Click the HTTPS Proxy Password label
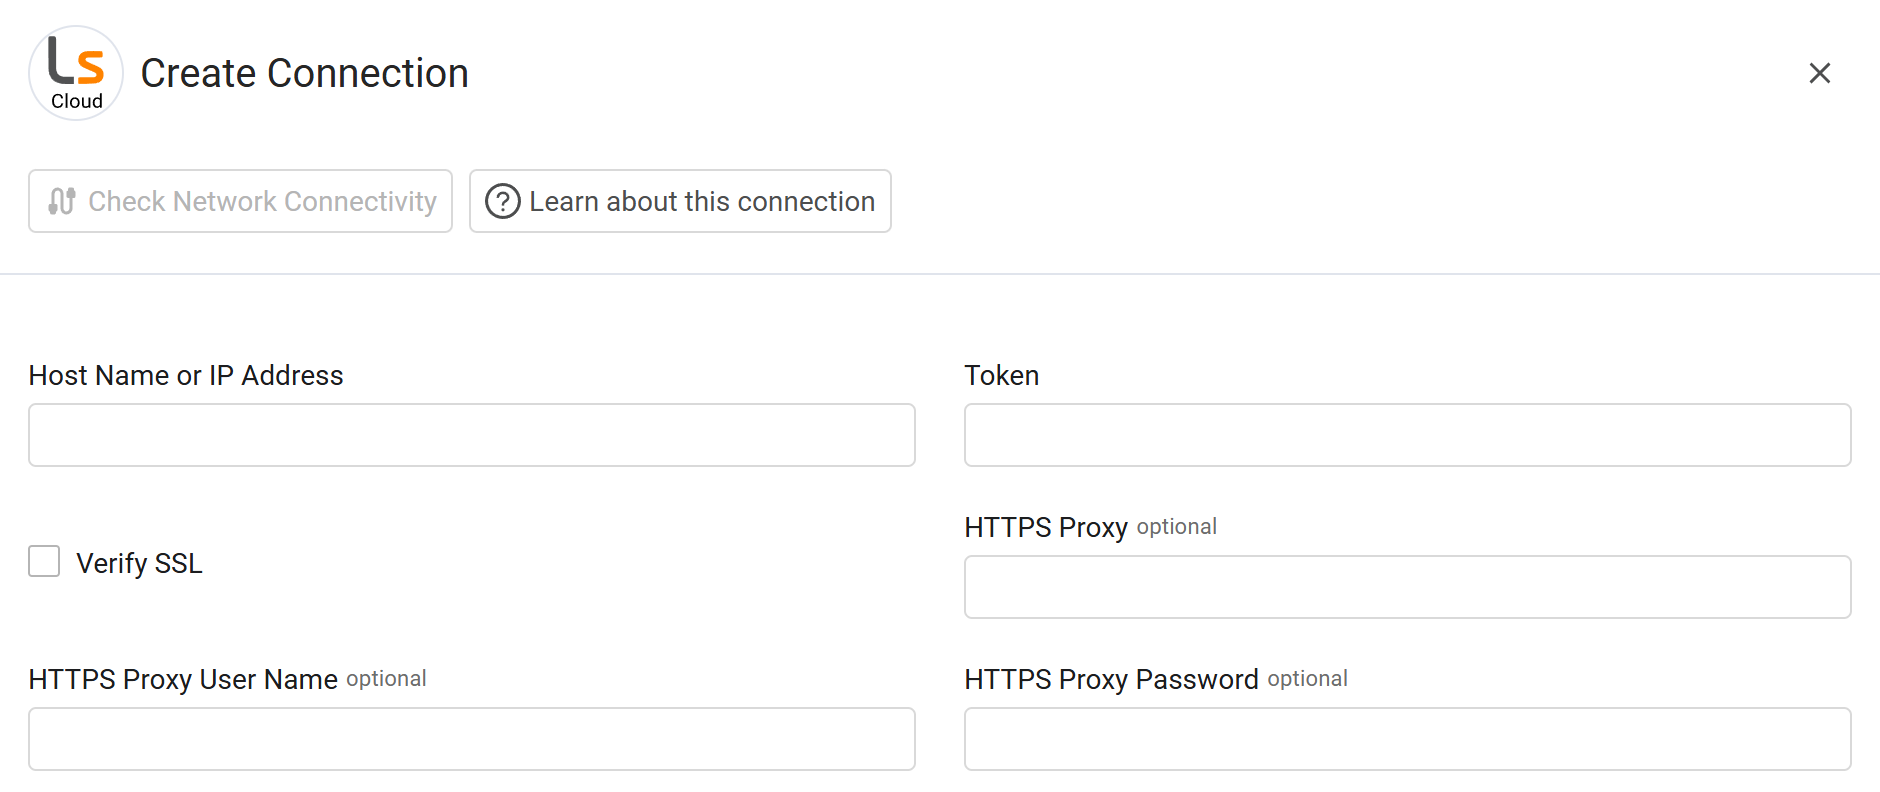 click(x=1110, y=679)
